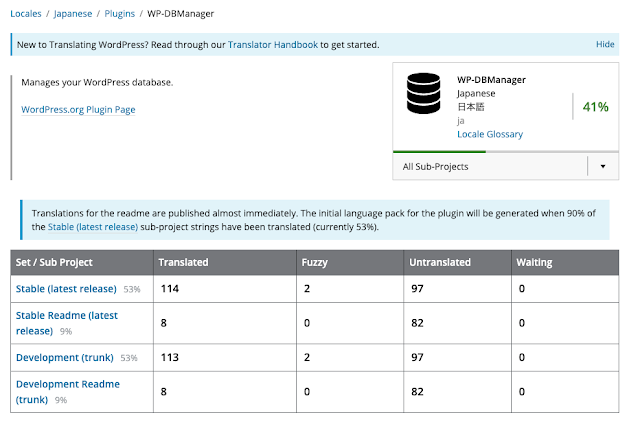Visit the WordPress.org Plugin Page link
640x424 pixels.
pyautogui.click(x=78, y=109)
